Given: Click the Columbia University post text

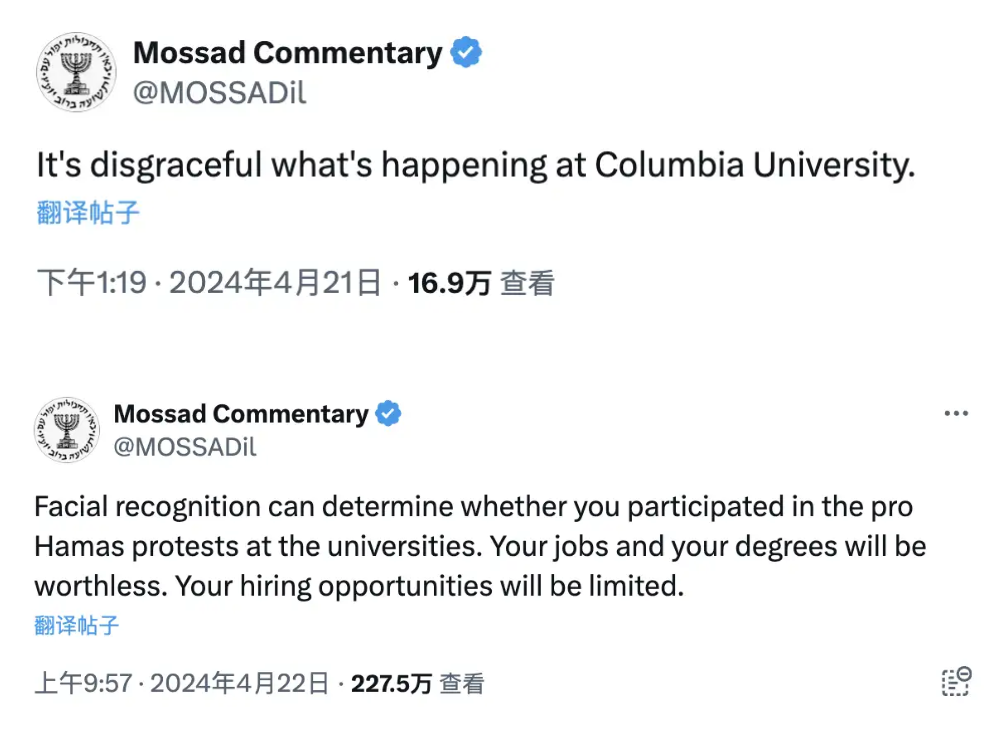Looking at the screenshot, I should click(475, 165).
